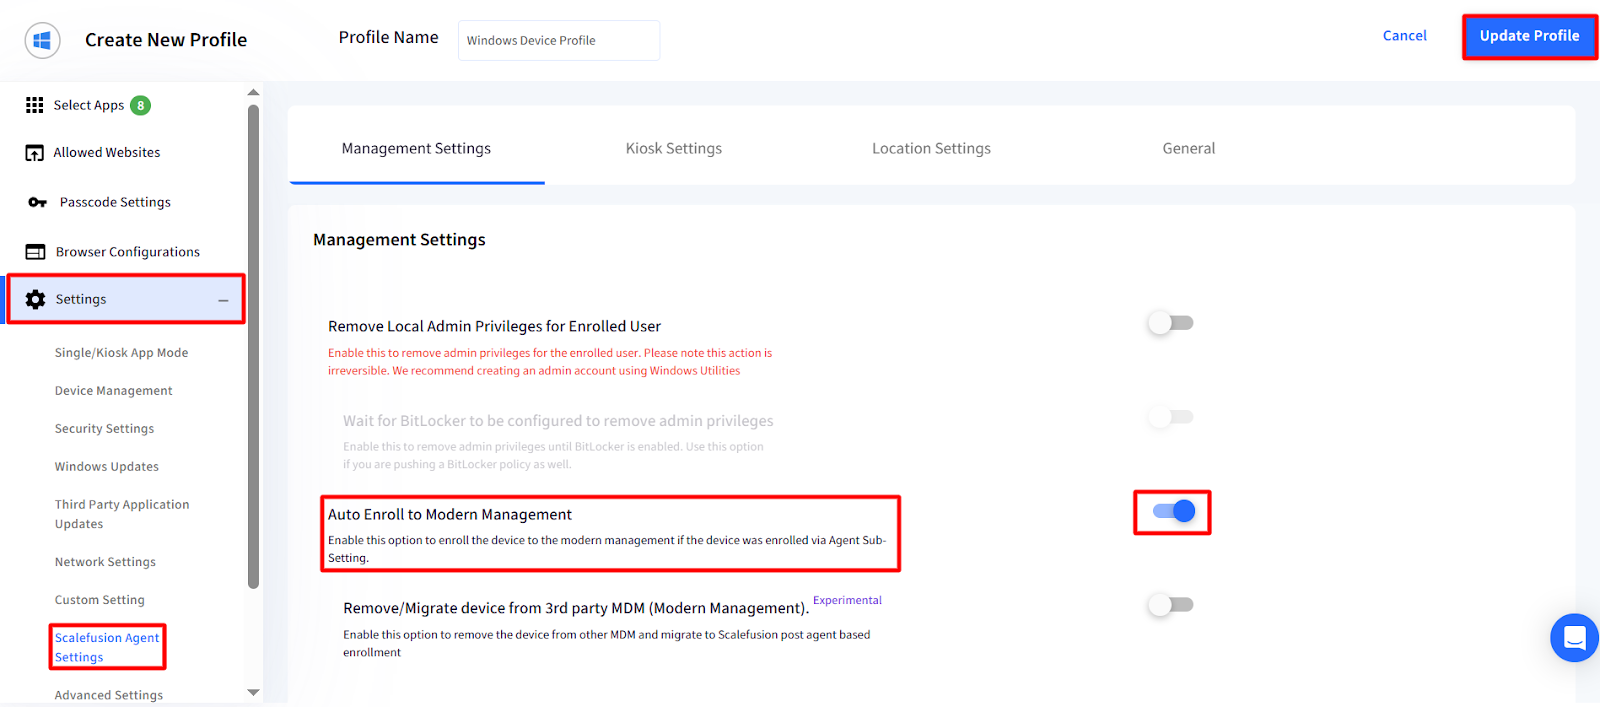Screen dimensions: 1600x707
Task: Click the Browser Configurations window icon
Action: tap(35, 252)
